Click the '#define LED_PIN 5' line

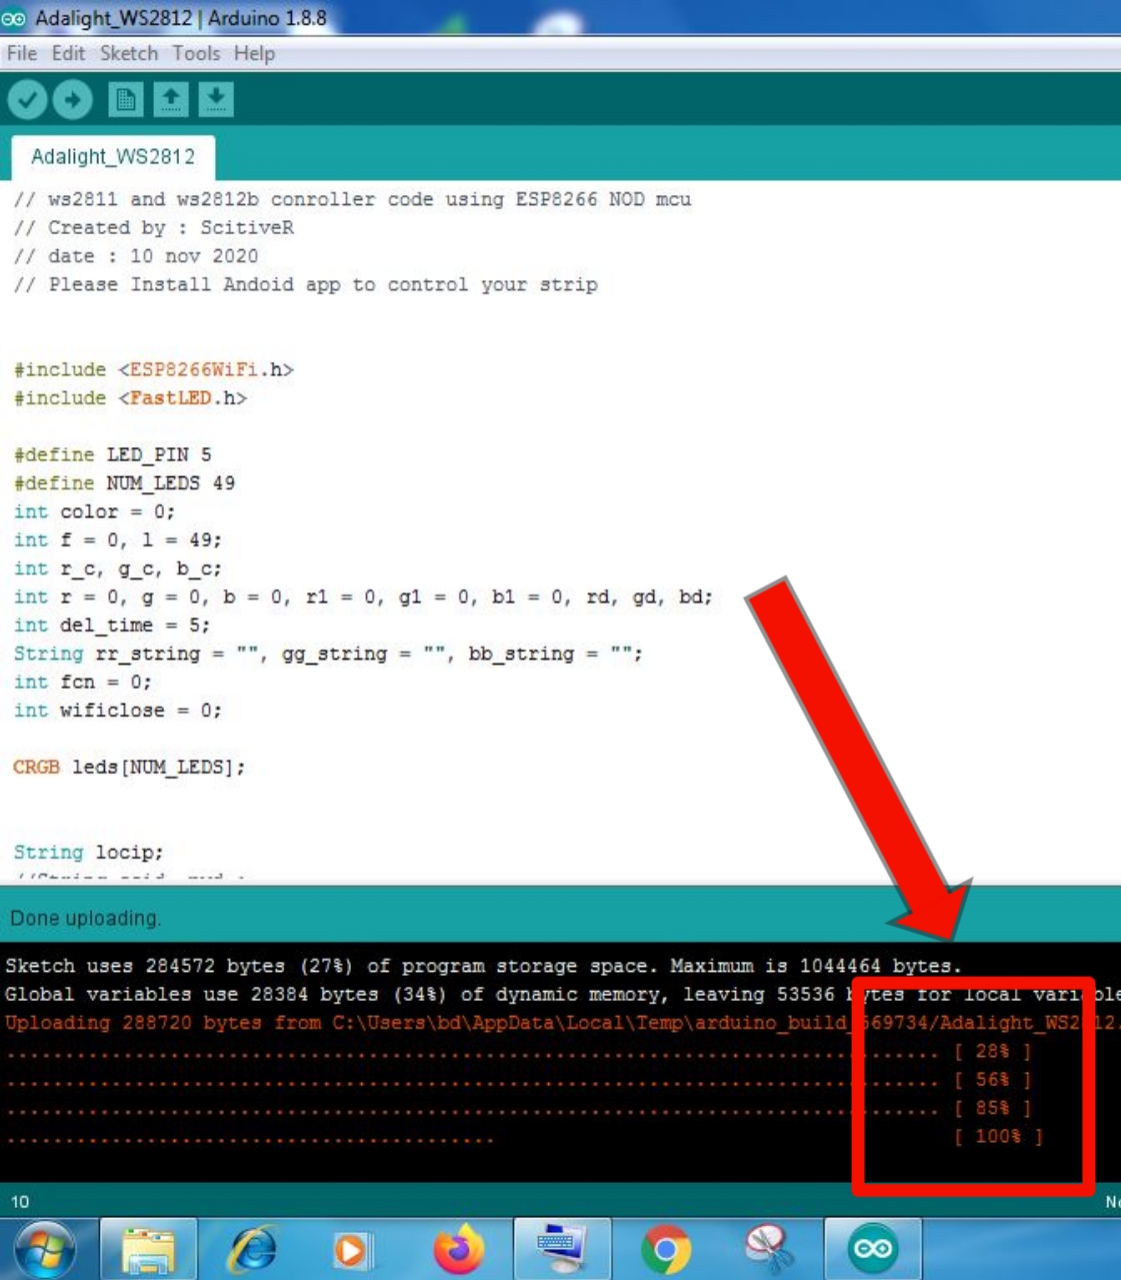point(113,455)
